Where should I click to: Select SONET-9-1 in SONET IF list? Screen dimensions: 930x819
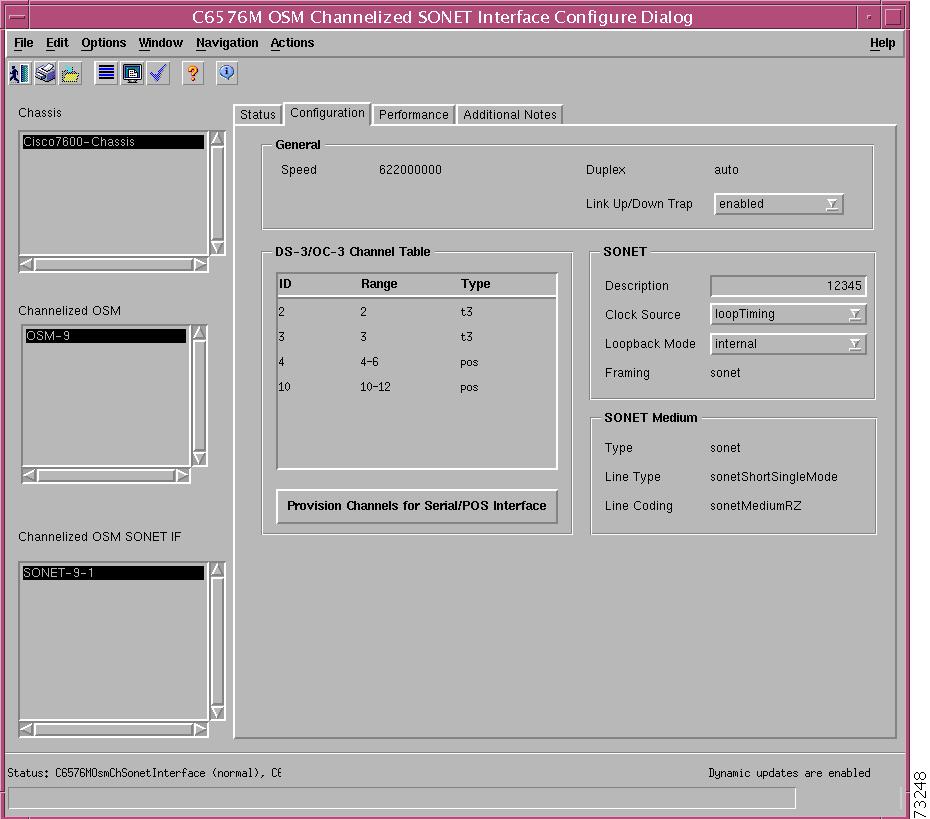tap(113, 573)
